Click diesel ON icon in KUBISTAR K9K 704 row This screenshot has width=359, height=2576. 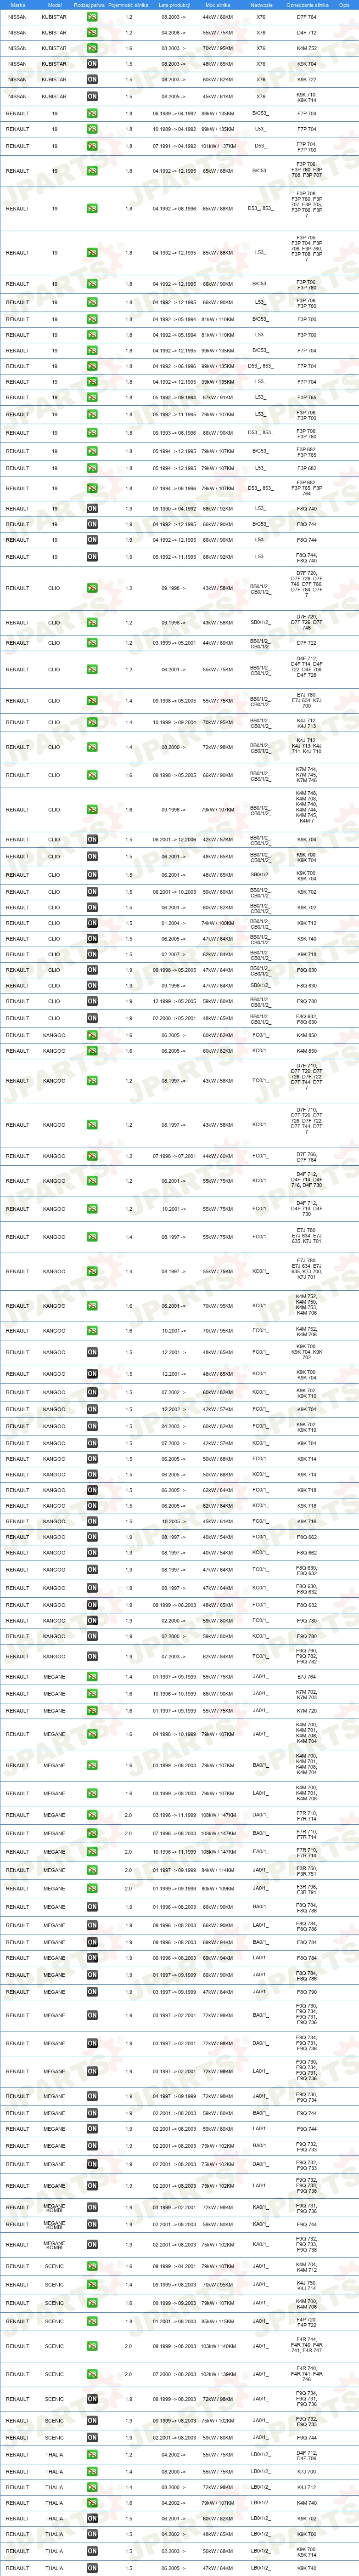pos(92,64)
